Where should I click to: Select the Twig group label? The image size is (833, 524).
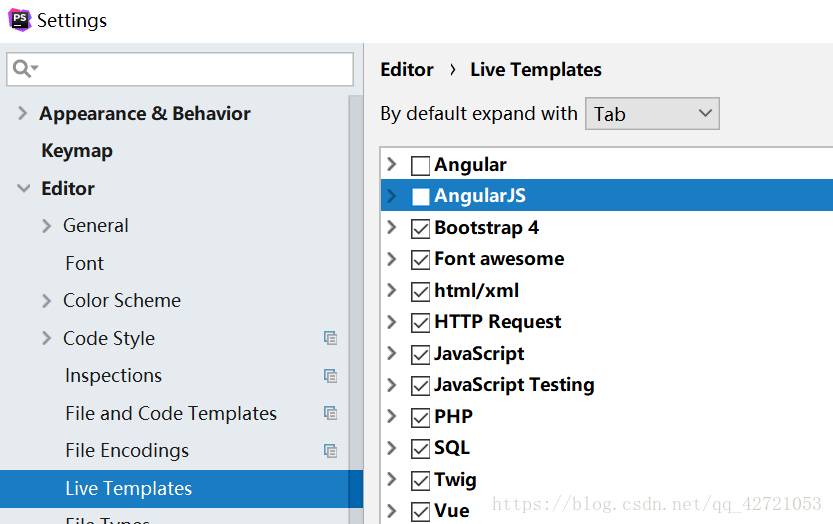tap(455, 479)
